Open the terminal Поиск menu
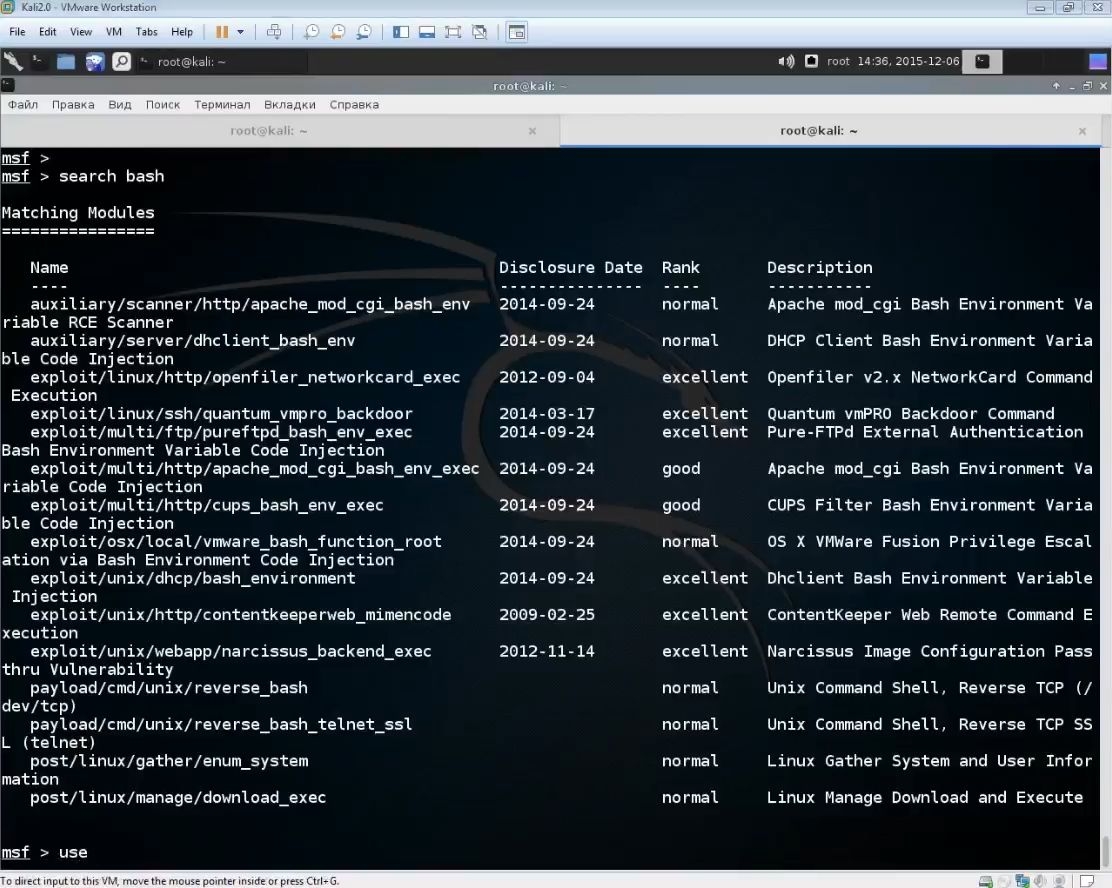The width and height of the screenshot is (1112, 888). pos(163,104)
